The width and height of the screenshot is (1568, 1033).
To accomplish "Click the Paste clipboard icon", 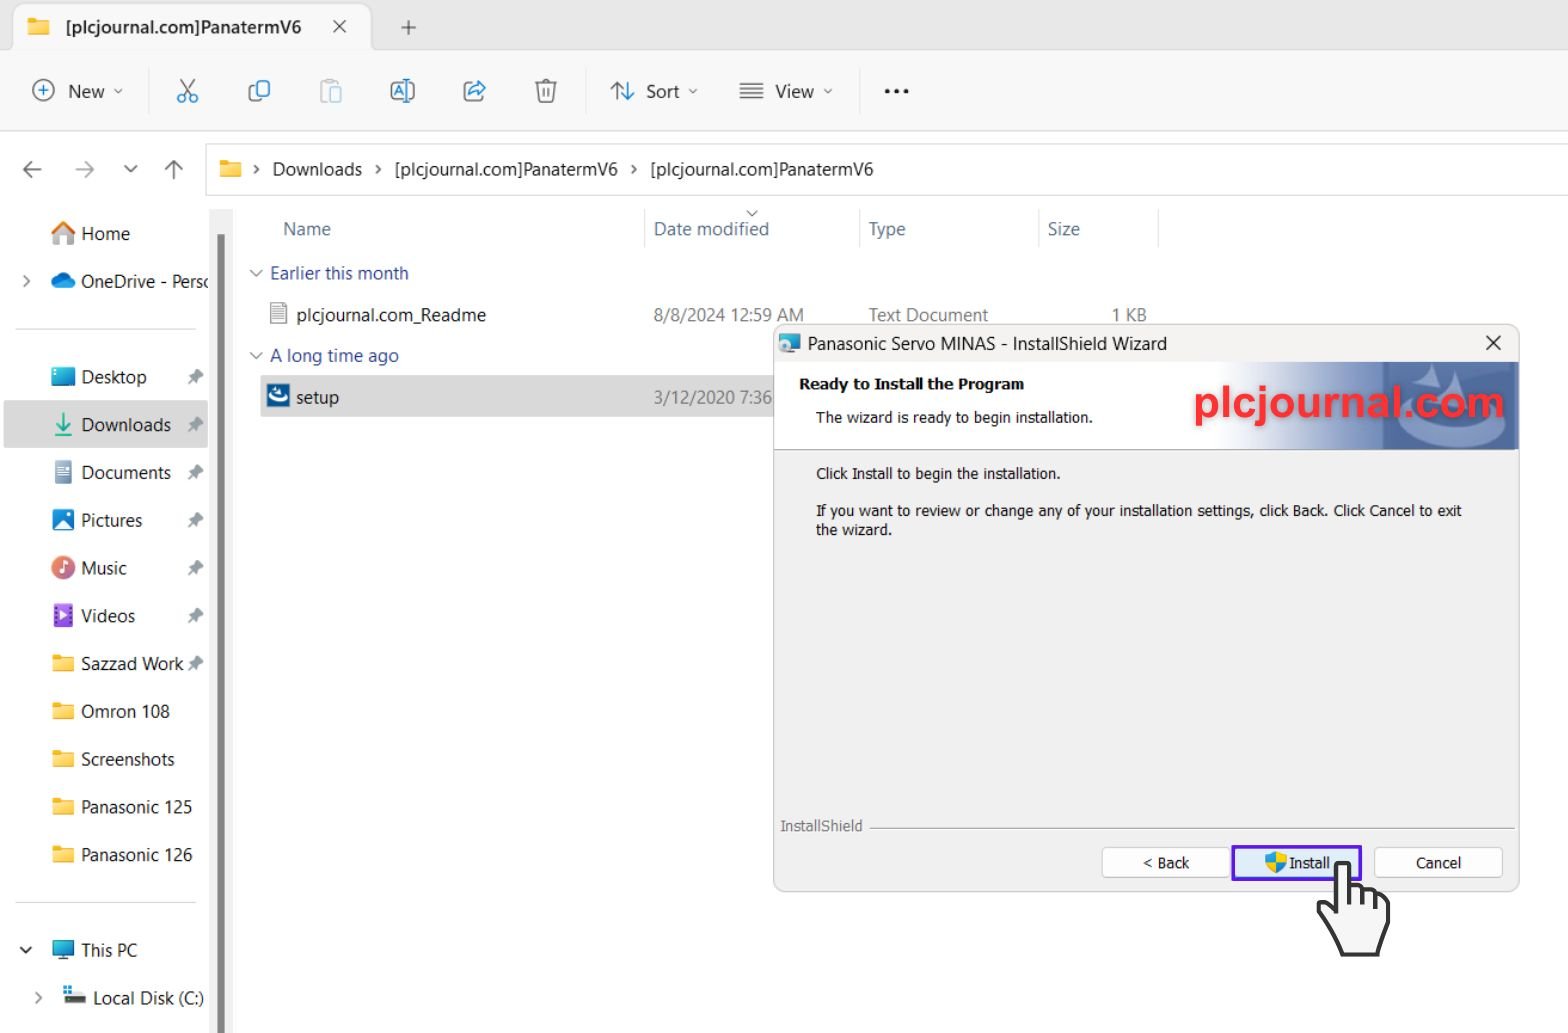I will (x=330, y=91).
